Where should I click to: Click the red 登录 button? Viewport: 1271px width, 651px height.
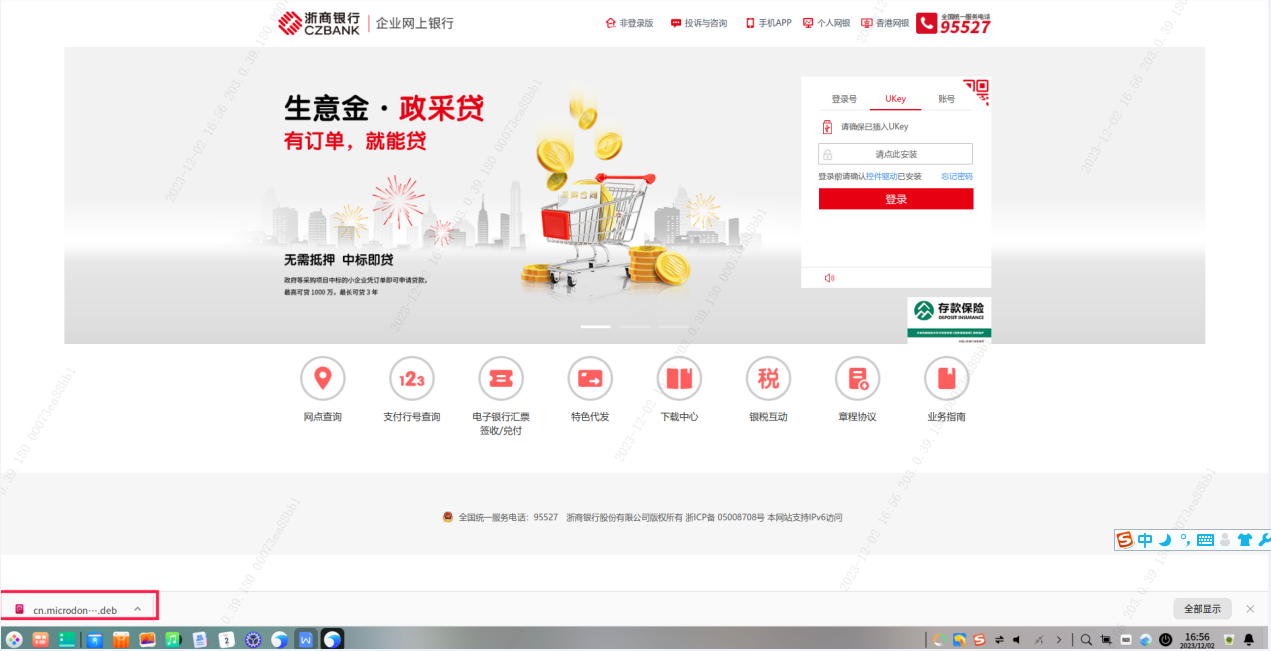(896, 199)
